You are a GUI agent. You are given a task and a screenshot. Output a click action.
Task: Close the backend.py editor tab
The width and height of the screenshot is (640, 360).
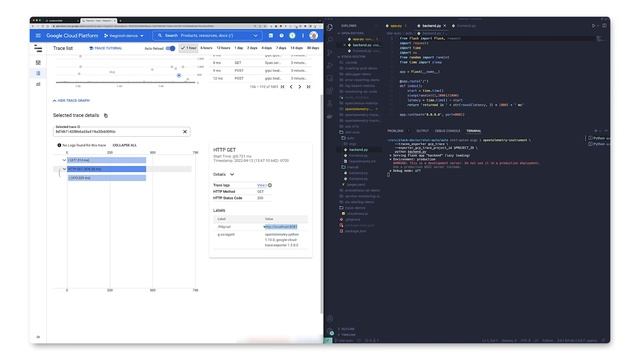coord(445,26)
